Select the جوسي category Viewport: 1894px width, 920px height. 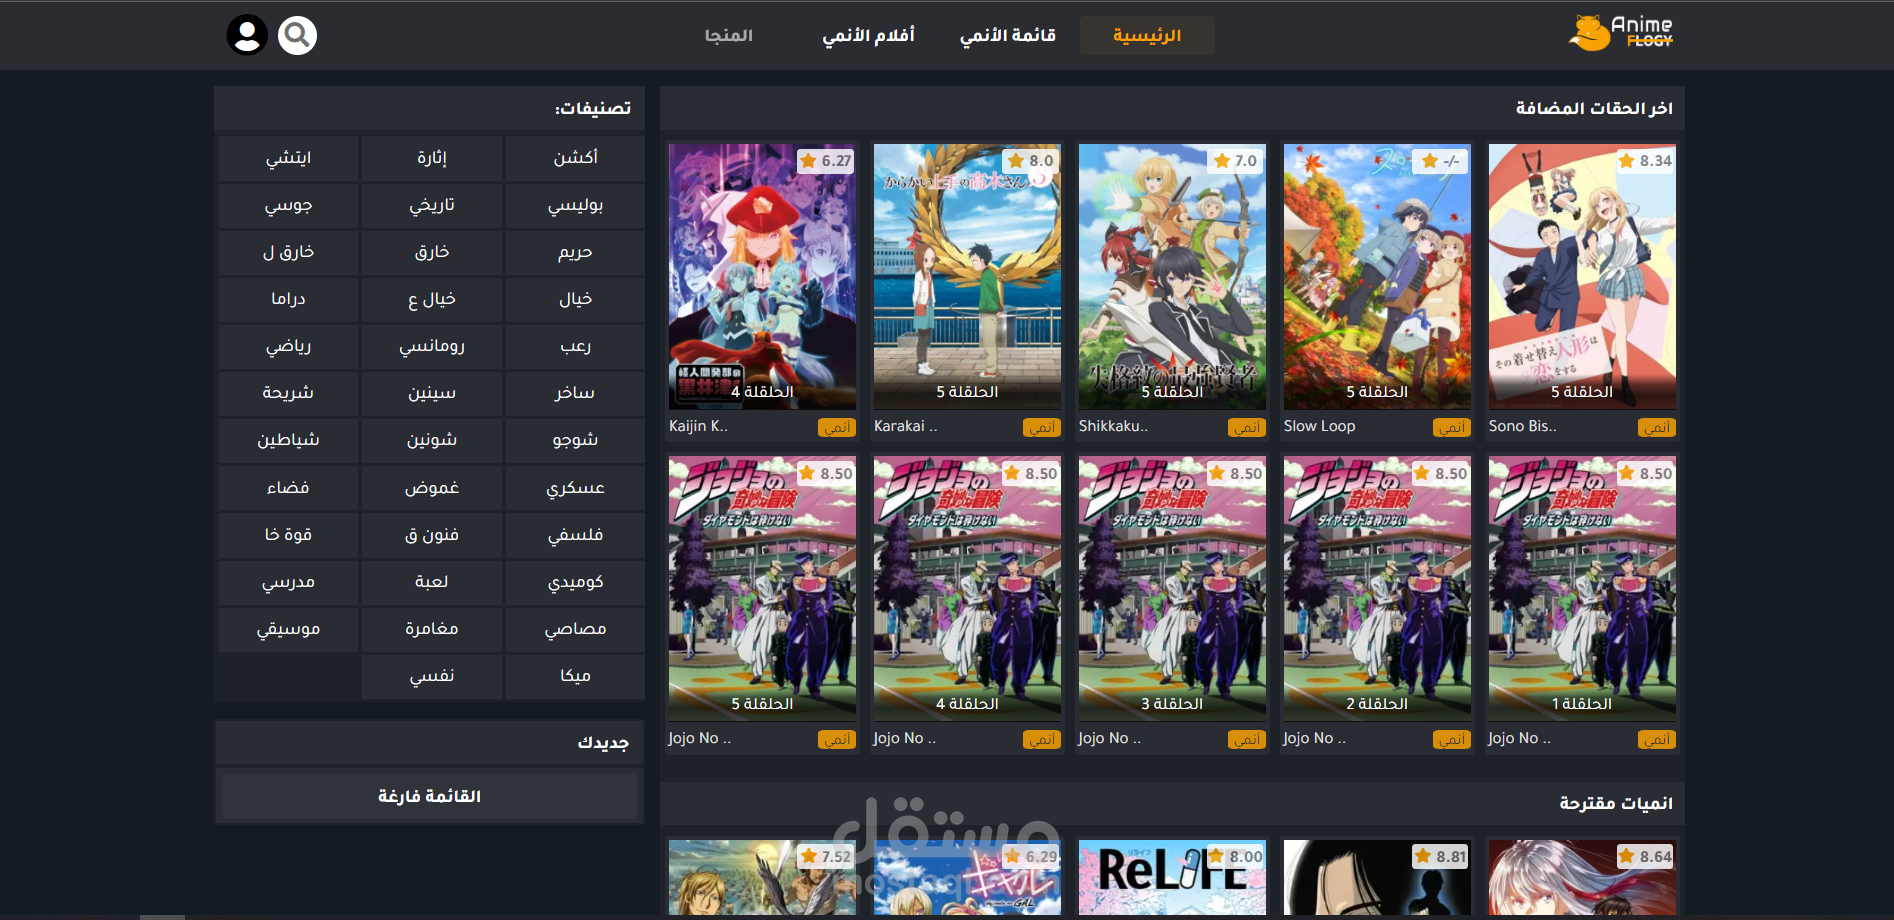[288, 205]
